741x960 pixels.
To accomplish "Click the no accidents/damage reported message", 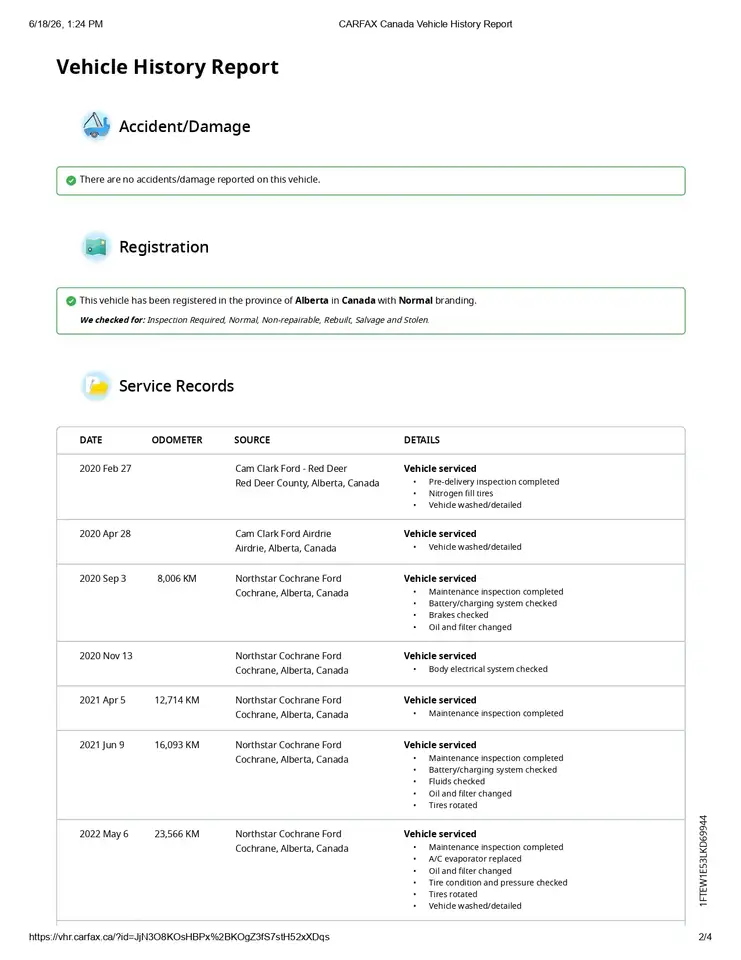I will click(200, 179).
